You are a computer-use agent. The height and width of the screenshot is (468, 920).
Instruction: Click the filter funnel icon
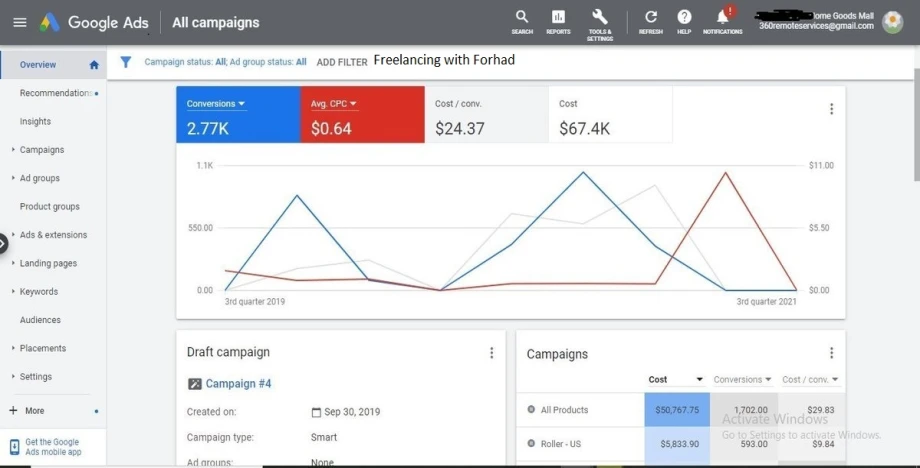pyautogui.click(x=126, y=62)
